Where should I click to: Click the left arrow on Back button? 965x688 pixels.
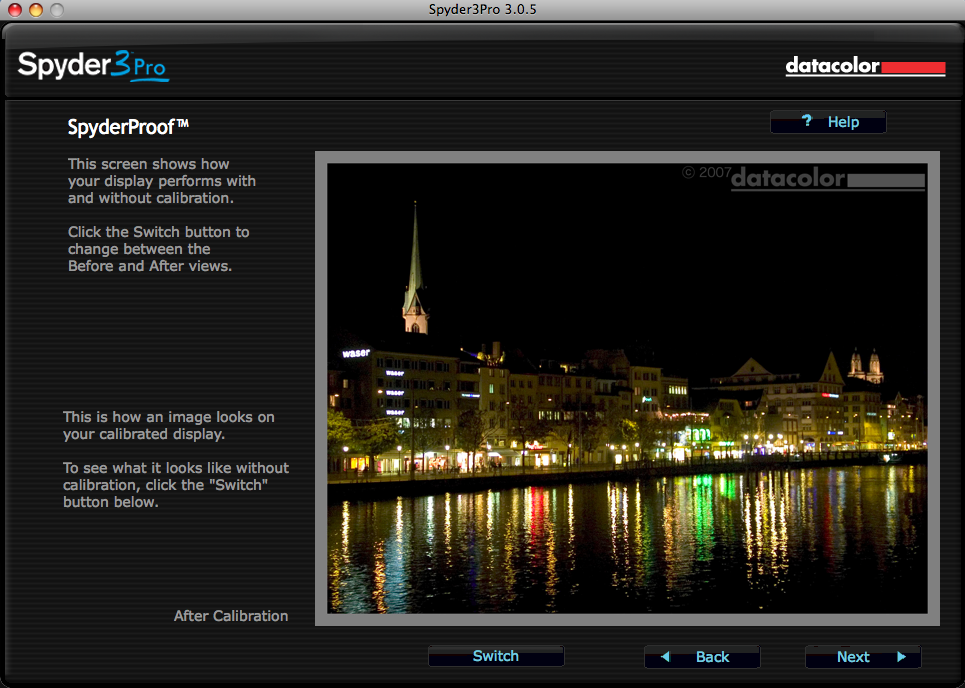tap(665, 657)
